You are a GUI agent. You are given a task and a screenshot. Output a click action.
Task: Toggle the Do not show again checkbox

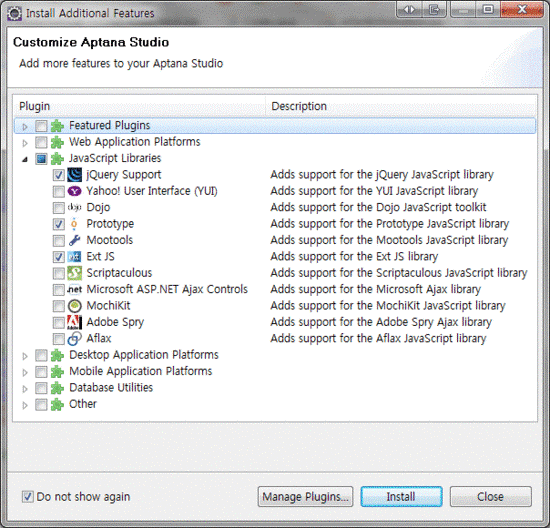(x=28, y=496)
